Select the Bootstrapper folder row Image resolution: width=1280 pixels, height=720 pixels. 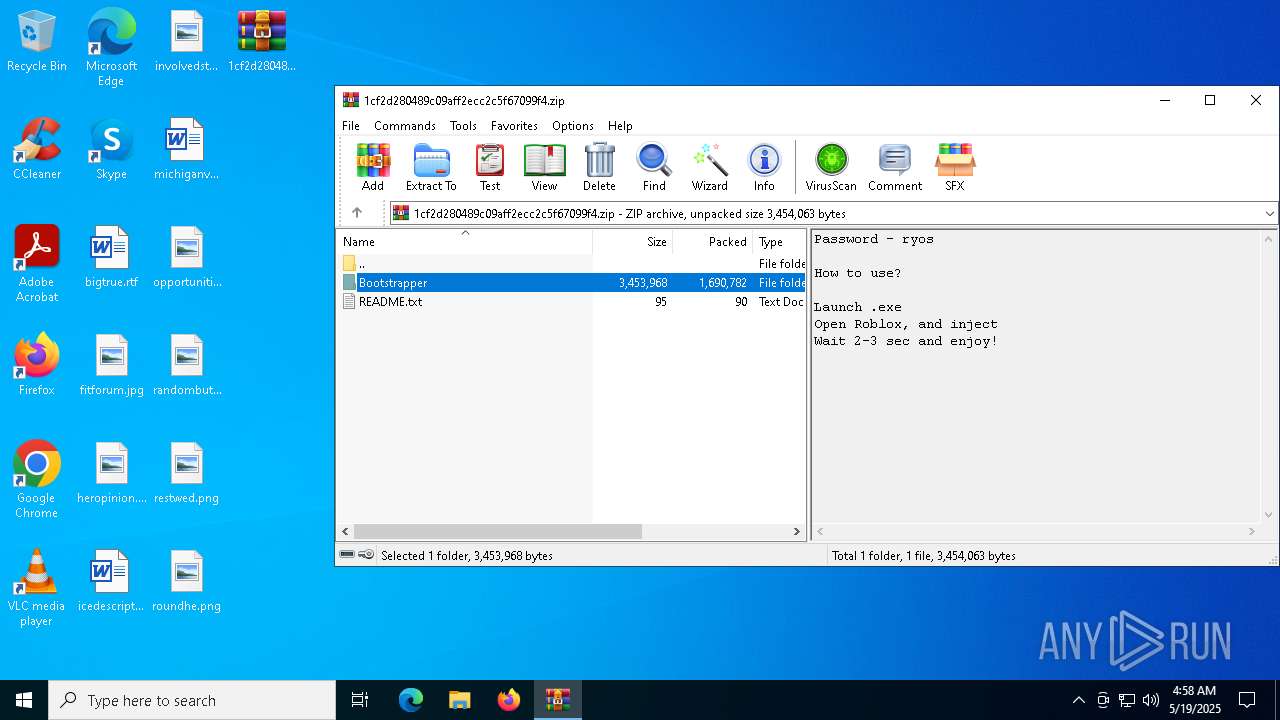[571, 283]
